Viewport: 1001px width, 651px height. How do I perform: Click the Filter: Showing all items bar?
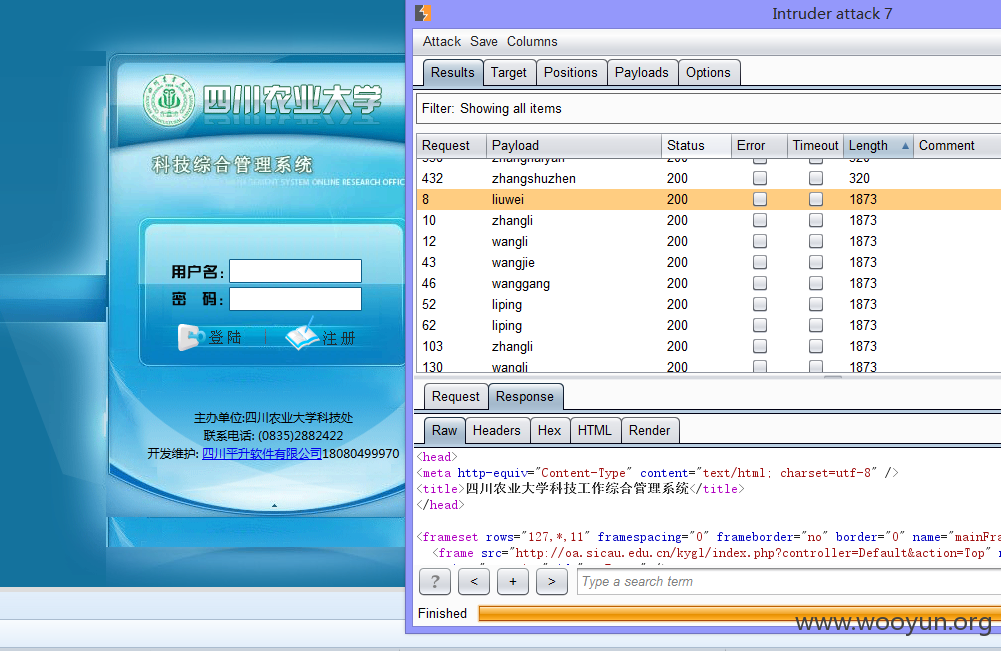point(707,108)
